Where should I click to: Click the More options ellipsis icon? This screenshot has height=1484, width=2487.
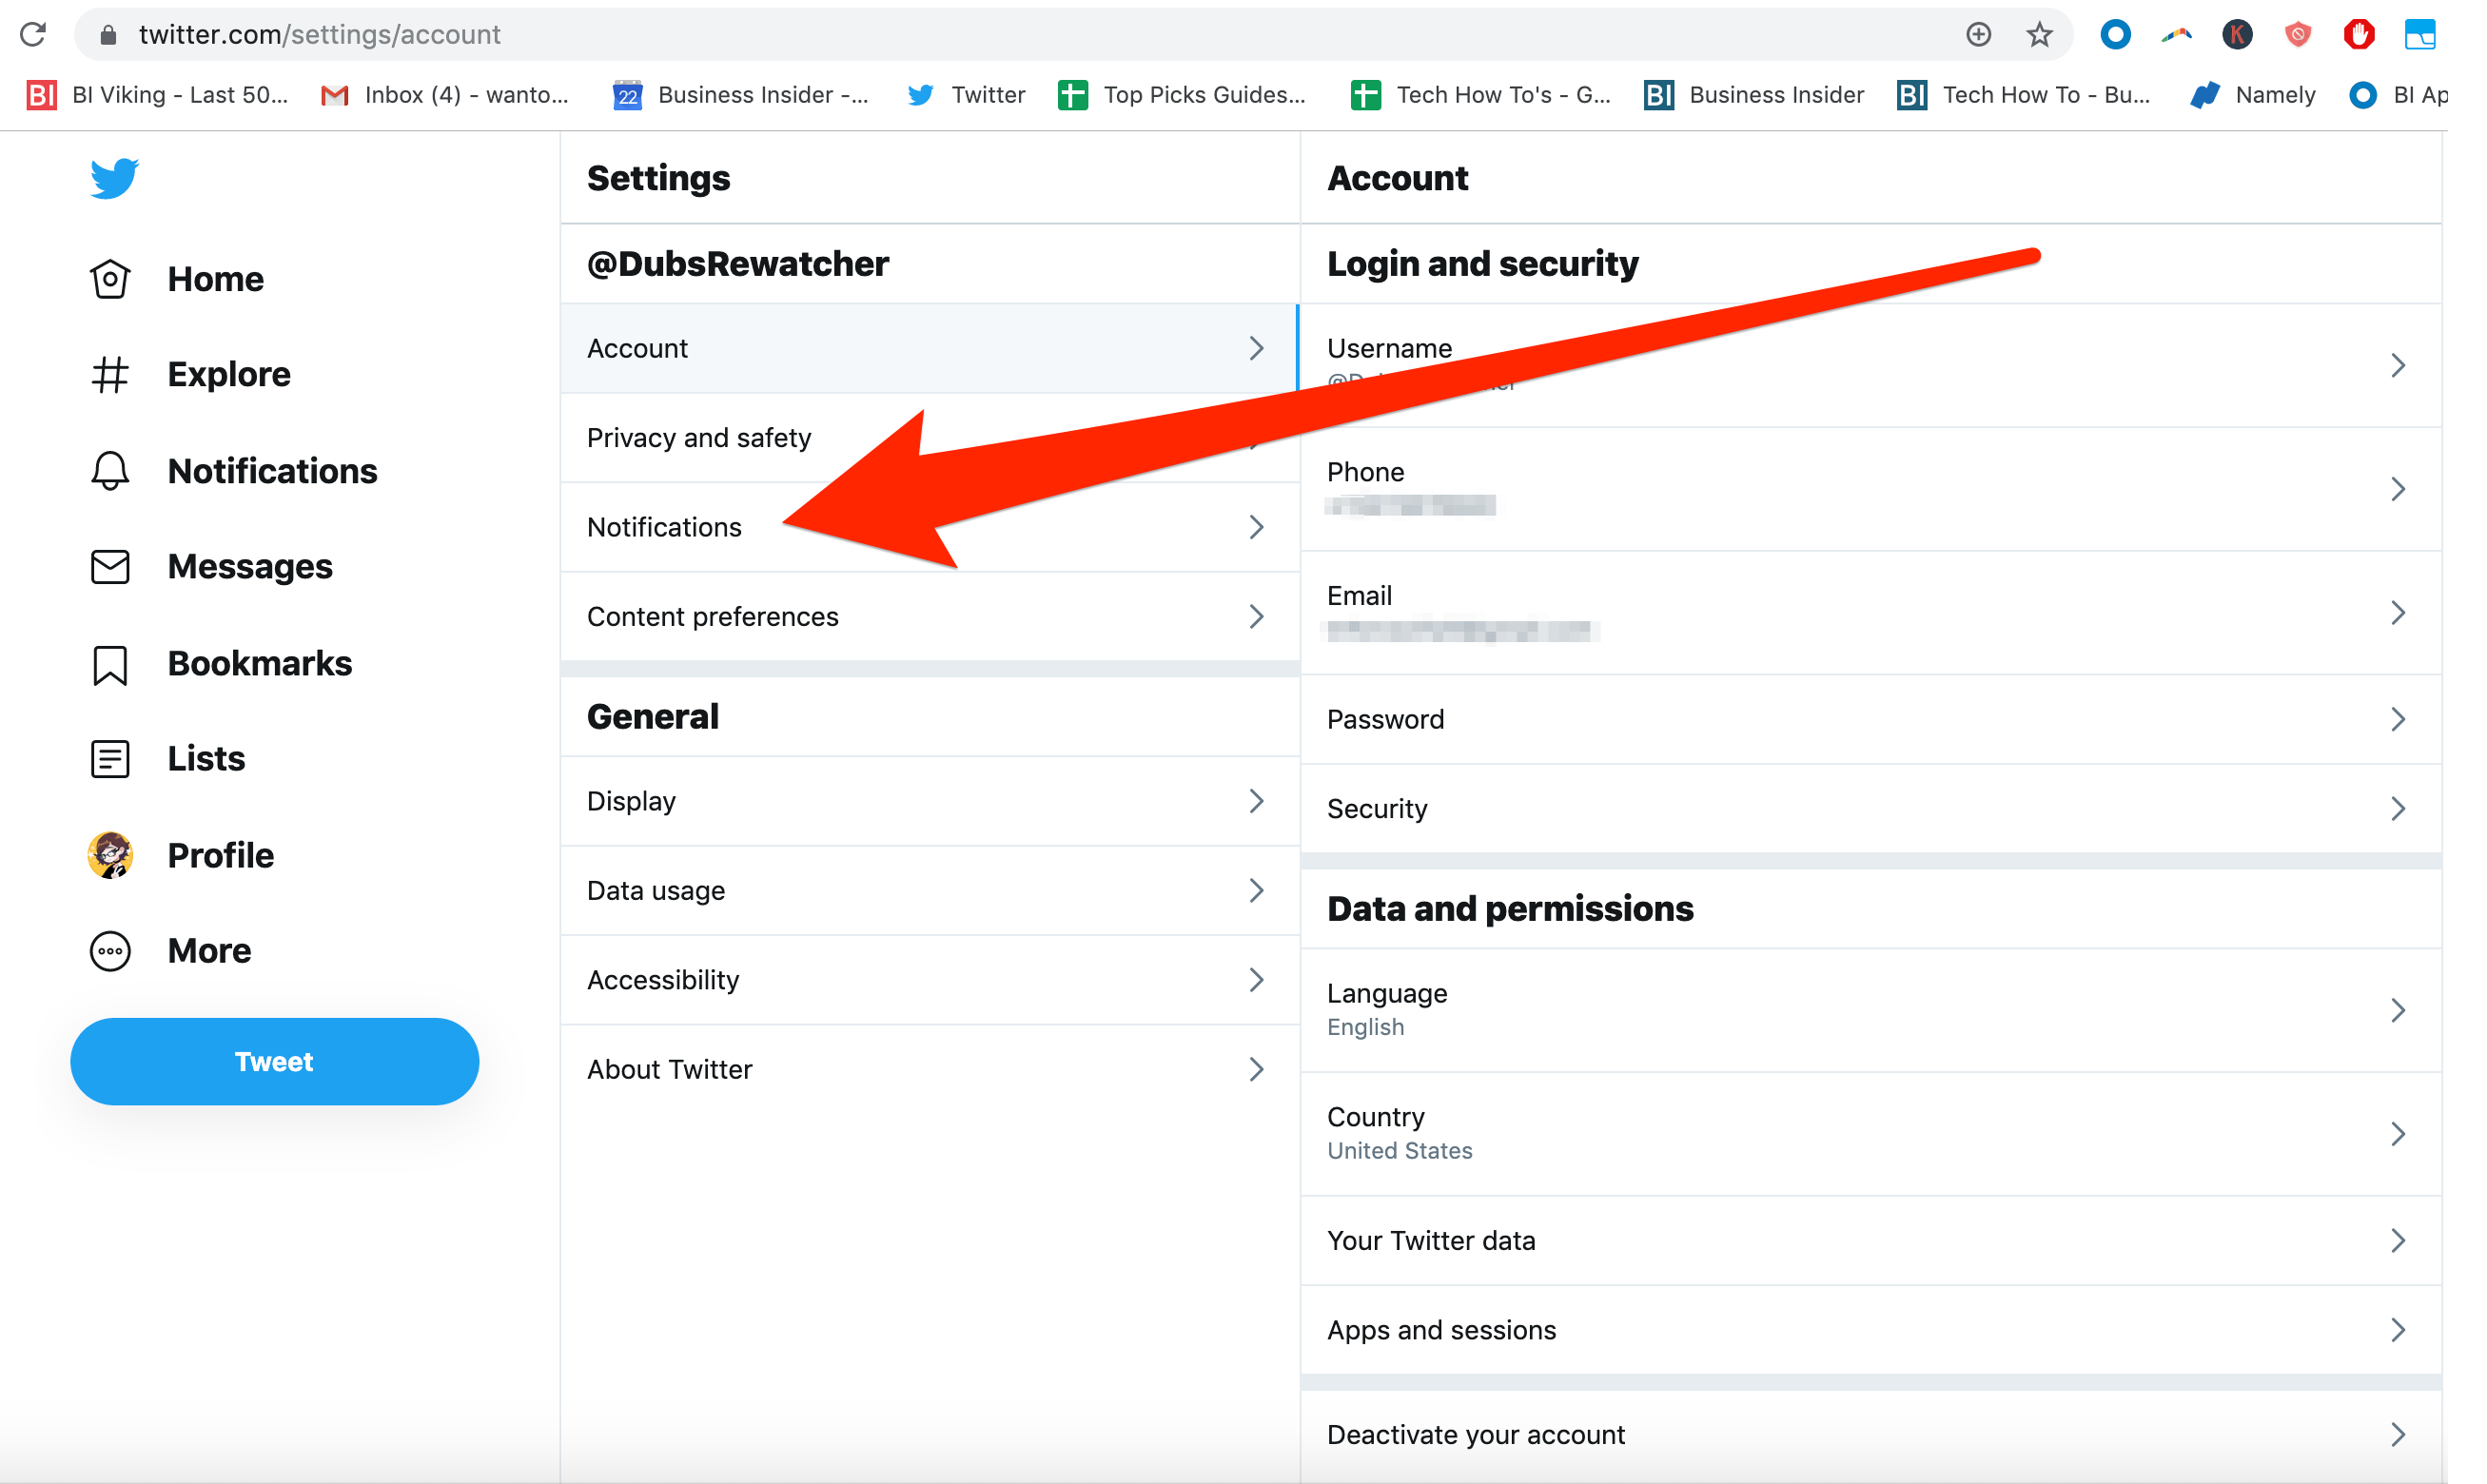[110, 951]
